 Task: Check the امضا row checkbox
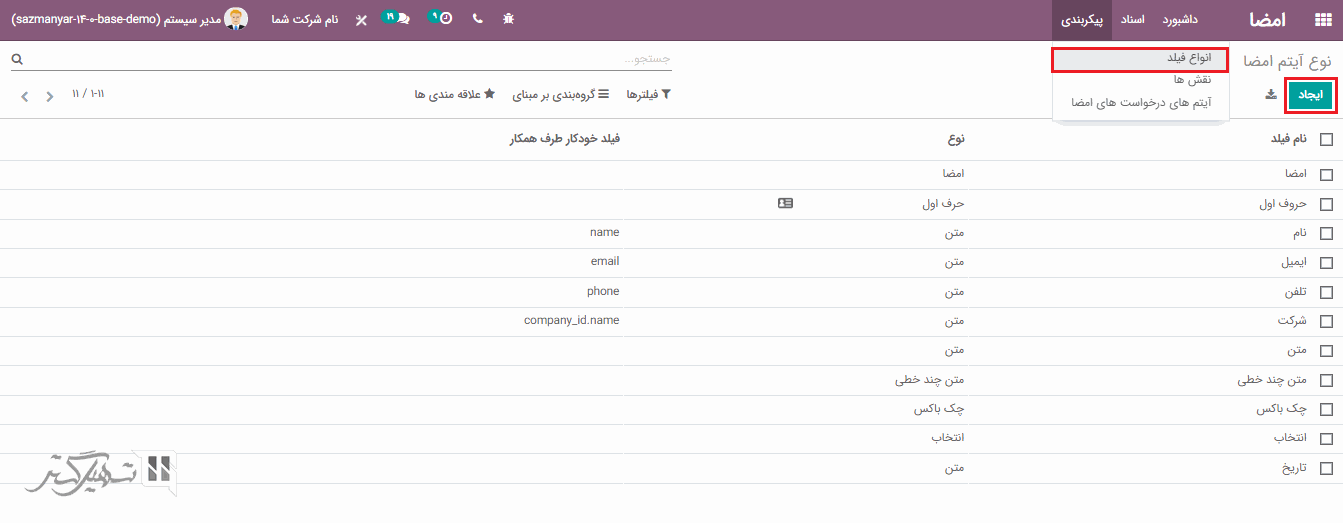coord(1326,174)
